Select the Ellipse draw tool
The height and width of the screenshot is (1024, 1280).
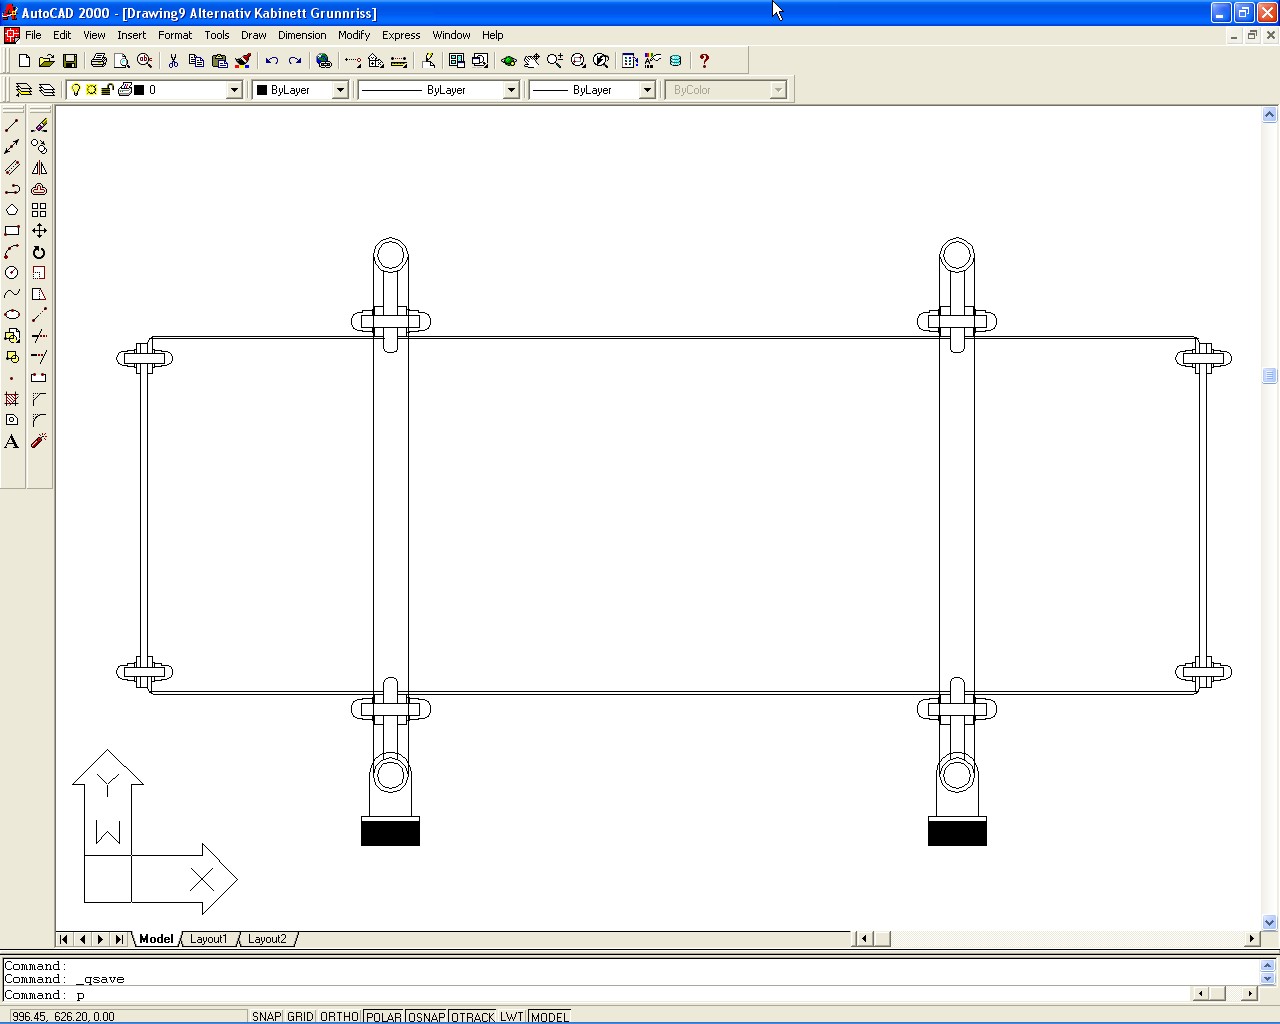tap(12, 315)
